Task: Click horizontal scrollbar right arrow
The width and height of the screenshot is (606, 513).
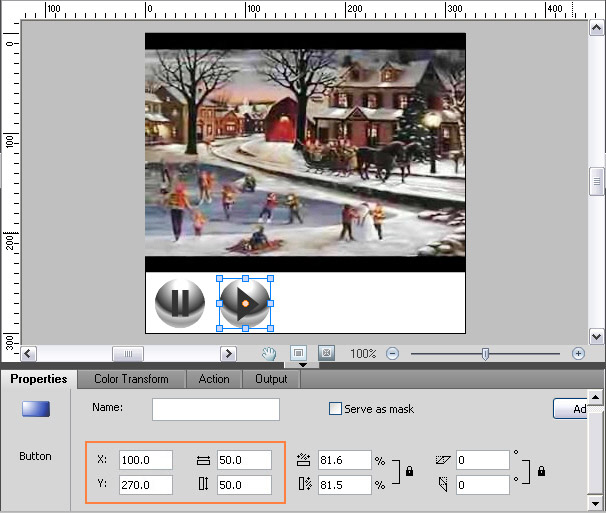Action: point(228,353)
